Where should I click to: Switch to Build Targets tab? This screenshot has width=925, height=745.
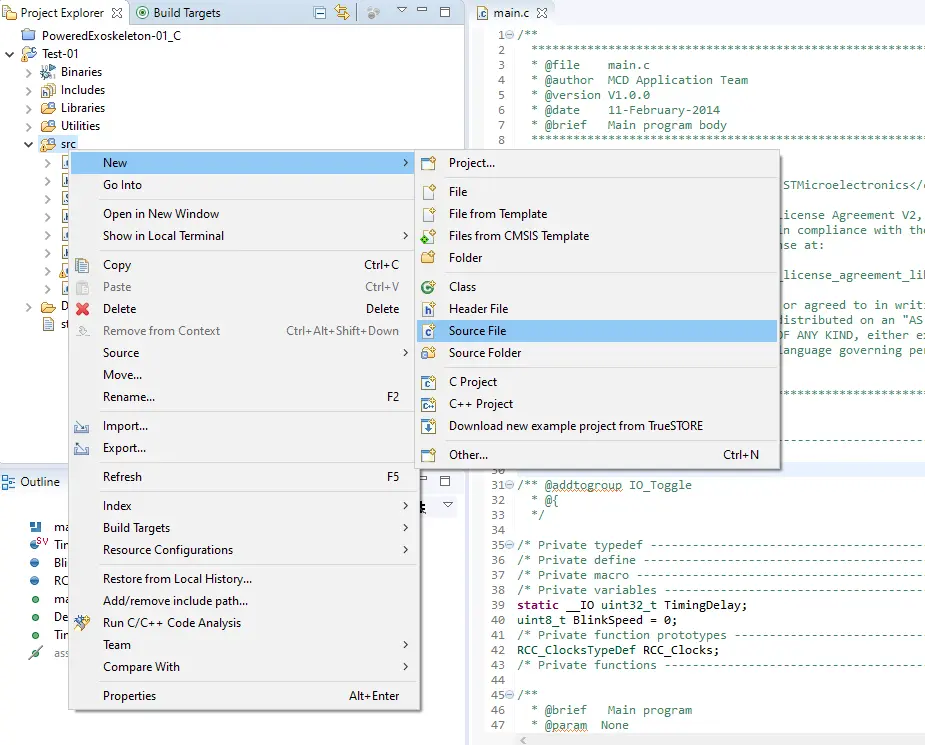tap(179, 13)
